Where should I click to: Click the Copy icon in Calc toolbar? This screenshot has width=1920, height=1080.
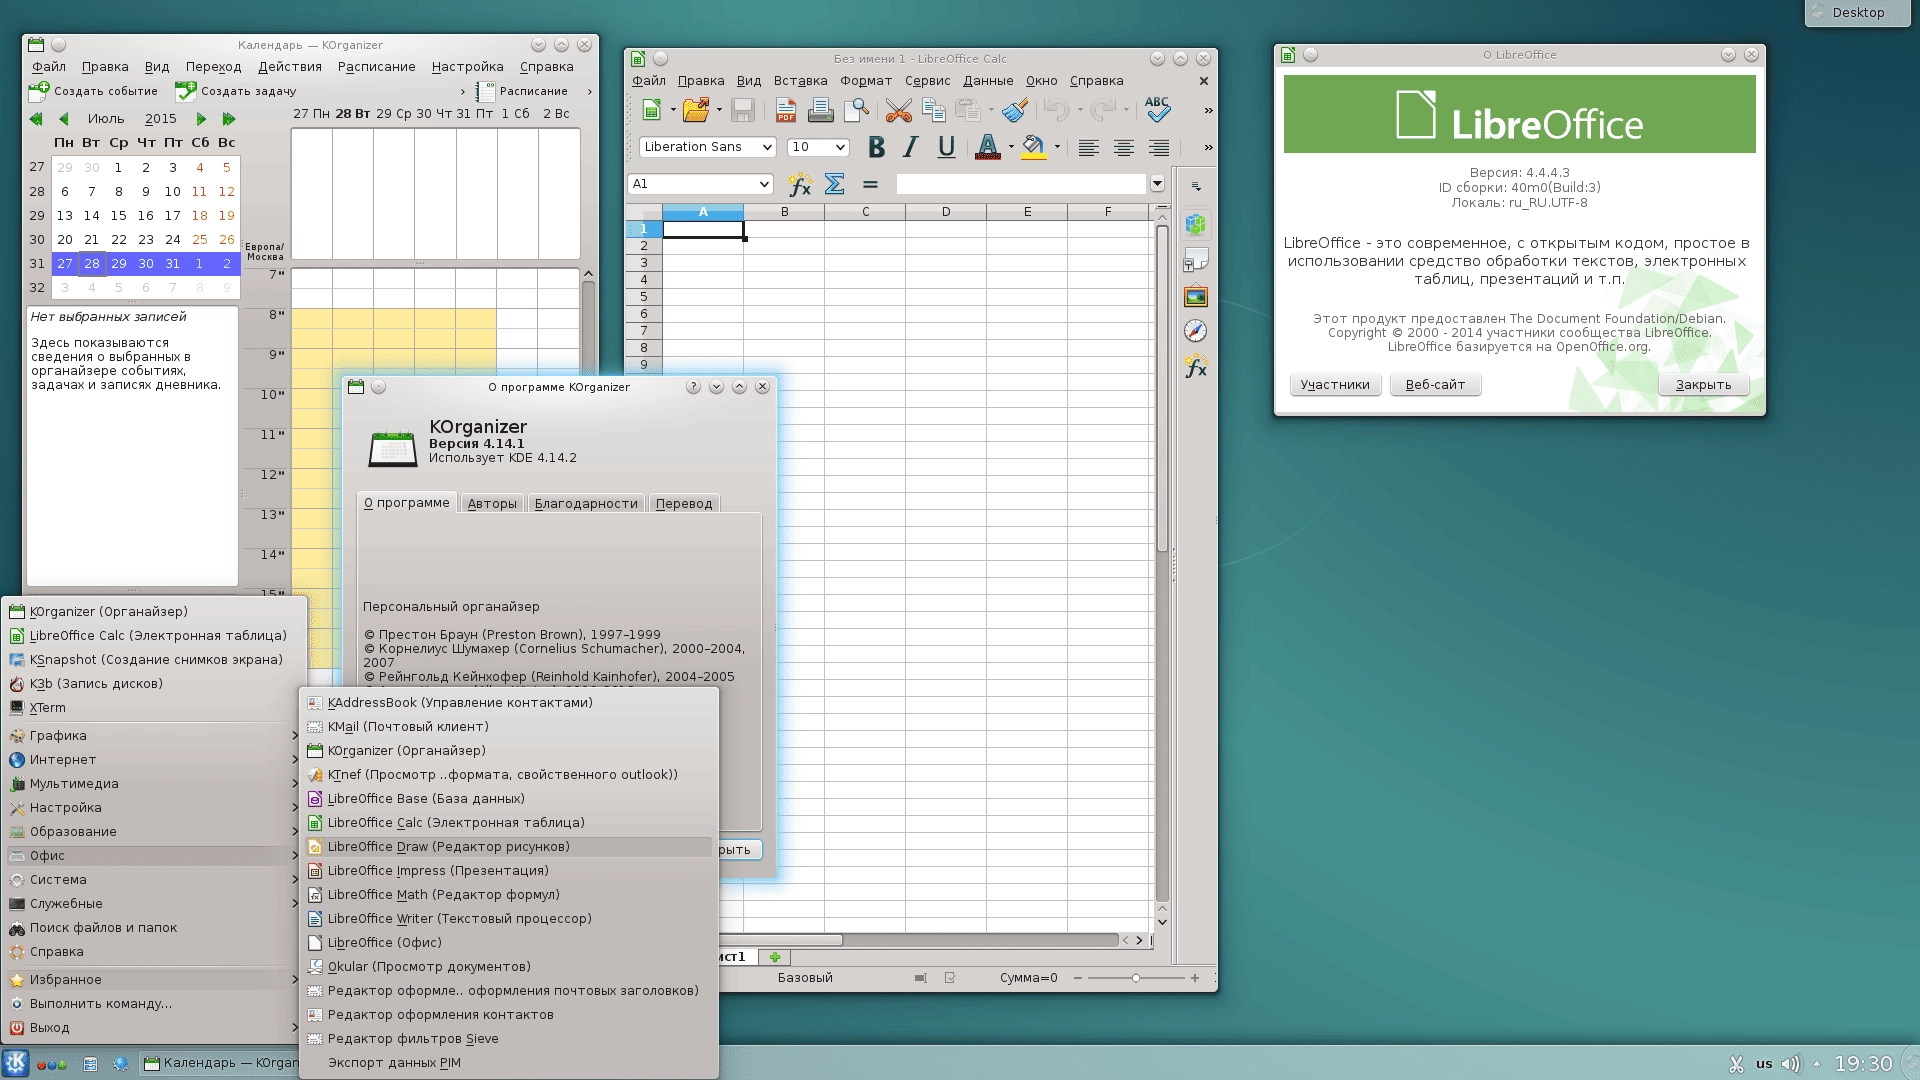934,110
